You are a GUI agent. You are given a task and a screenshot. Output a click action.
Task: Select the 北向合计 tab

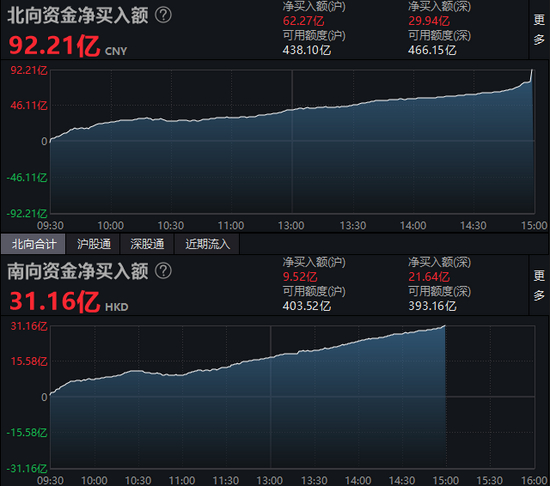pyautogui.click(x=33, y=244)
